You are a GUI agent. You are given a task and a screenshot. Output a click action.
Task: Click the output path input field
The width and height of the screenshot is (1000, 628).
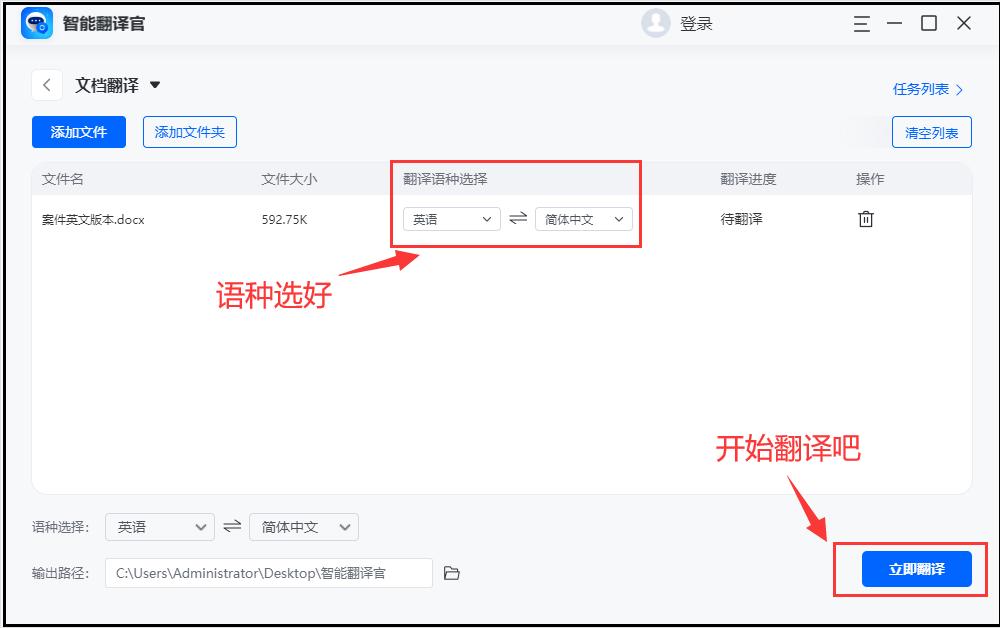[270, 572]
